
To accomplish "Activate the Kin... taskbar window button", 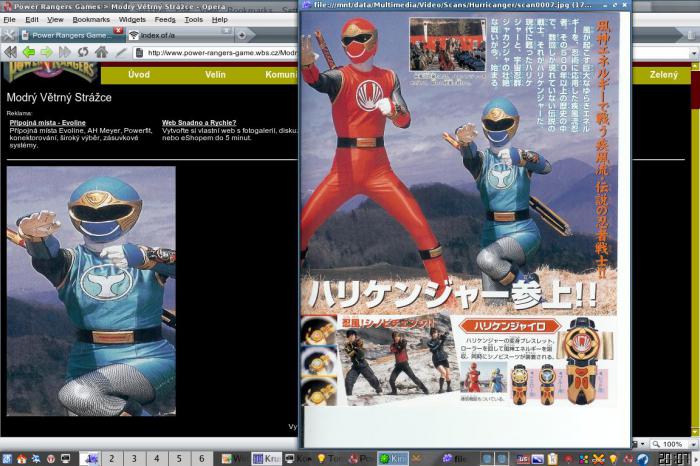I will (393, 458).
